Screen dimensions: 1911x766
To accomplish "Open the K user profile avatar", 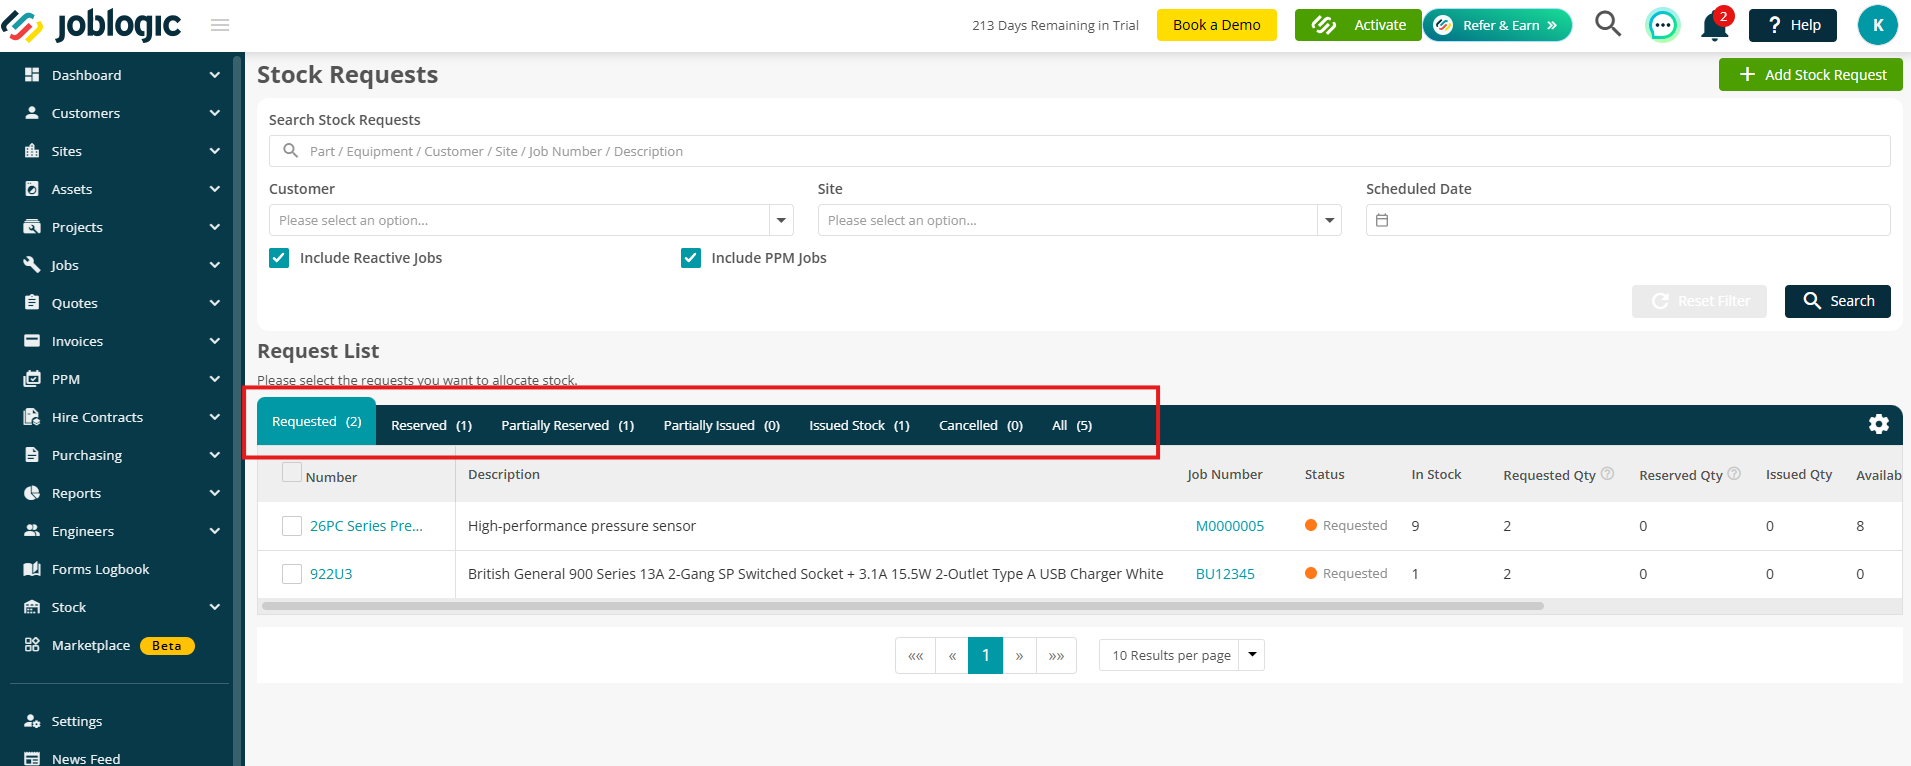I will [x=1877, y=25].
